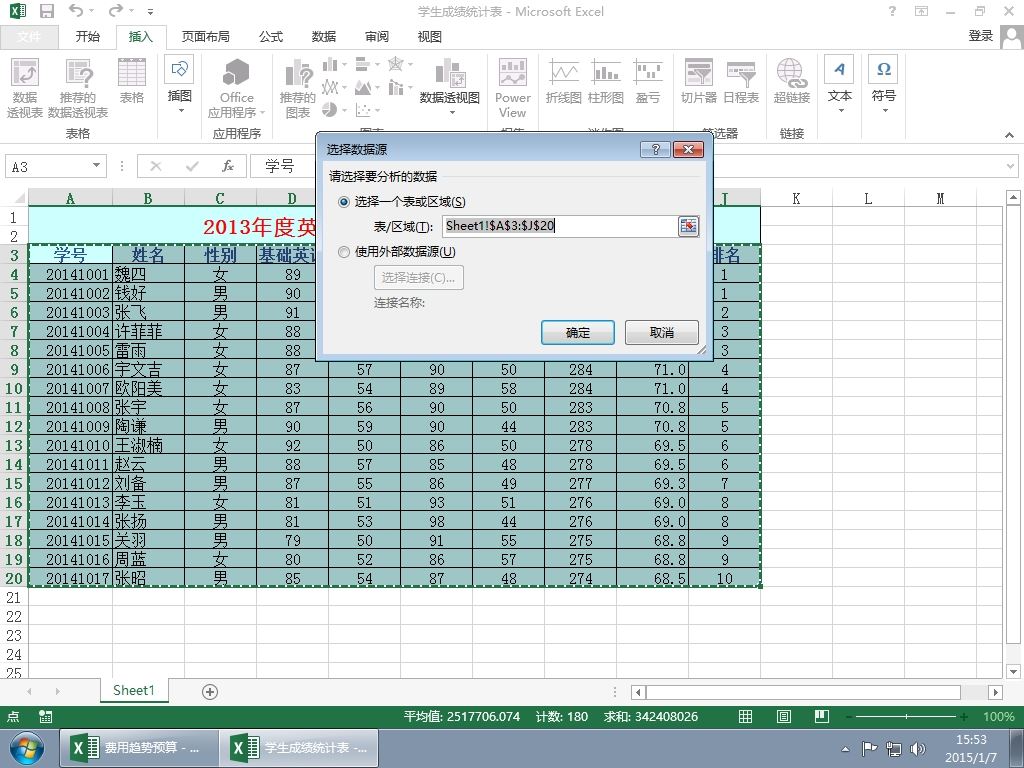The height and width of the screenshot is (768, 1024).
Task: Click the dialog help question mark
Action: click(x=655, y=150)
